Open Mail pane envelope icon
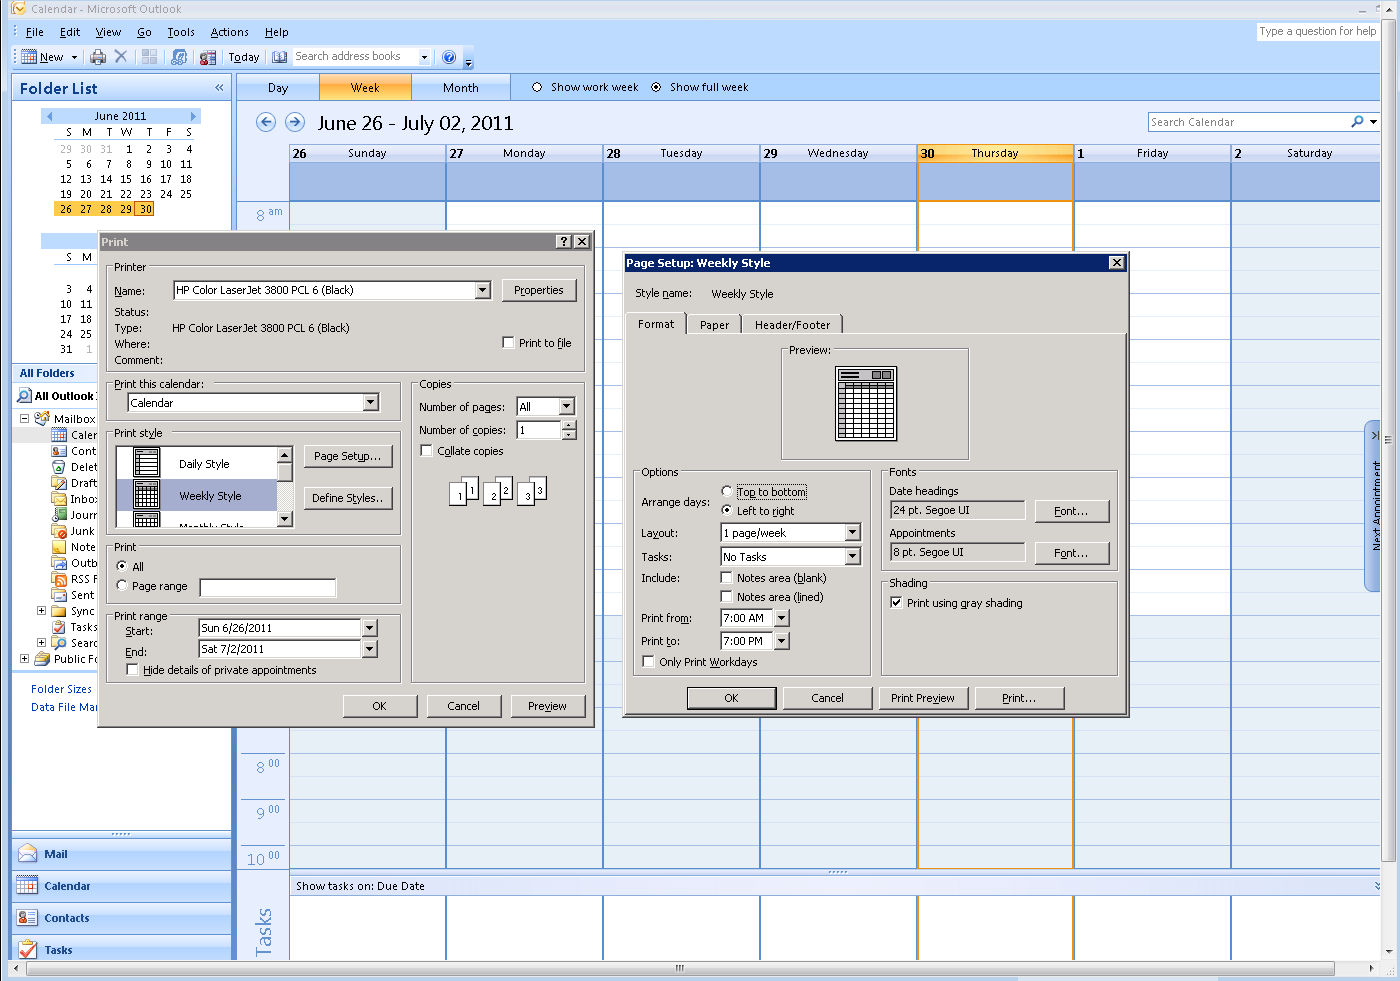The width and height of the screenshot is (1400, 981). point(28,854)
